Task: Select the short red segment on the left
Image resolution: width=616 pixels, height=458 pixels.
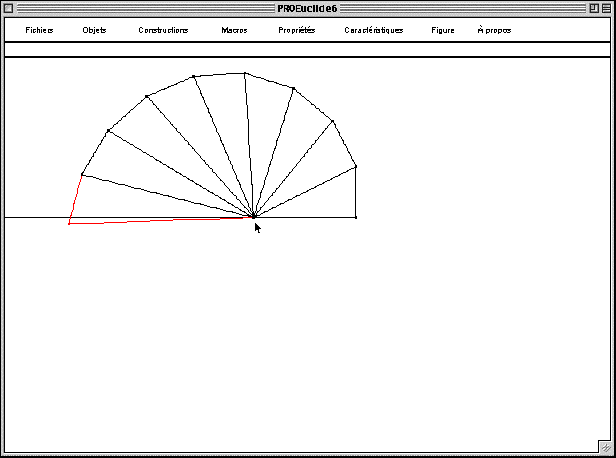Action: [75, 200]
